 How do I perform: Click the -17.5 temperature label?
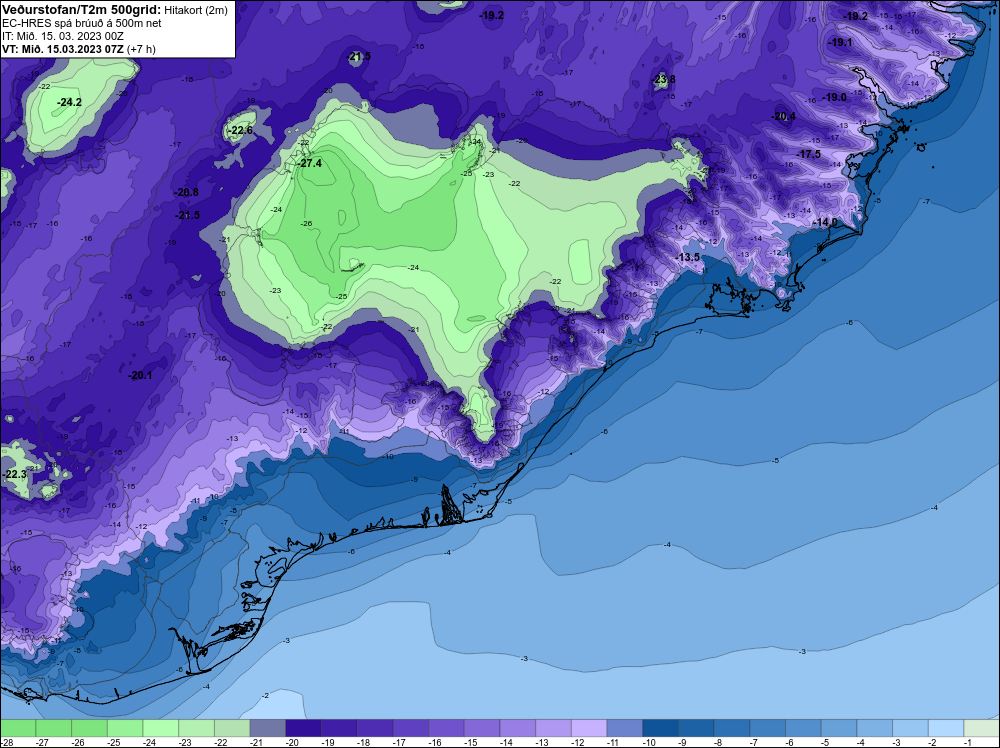click(x=809, y=154)
